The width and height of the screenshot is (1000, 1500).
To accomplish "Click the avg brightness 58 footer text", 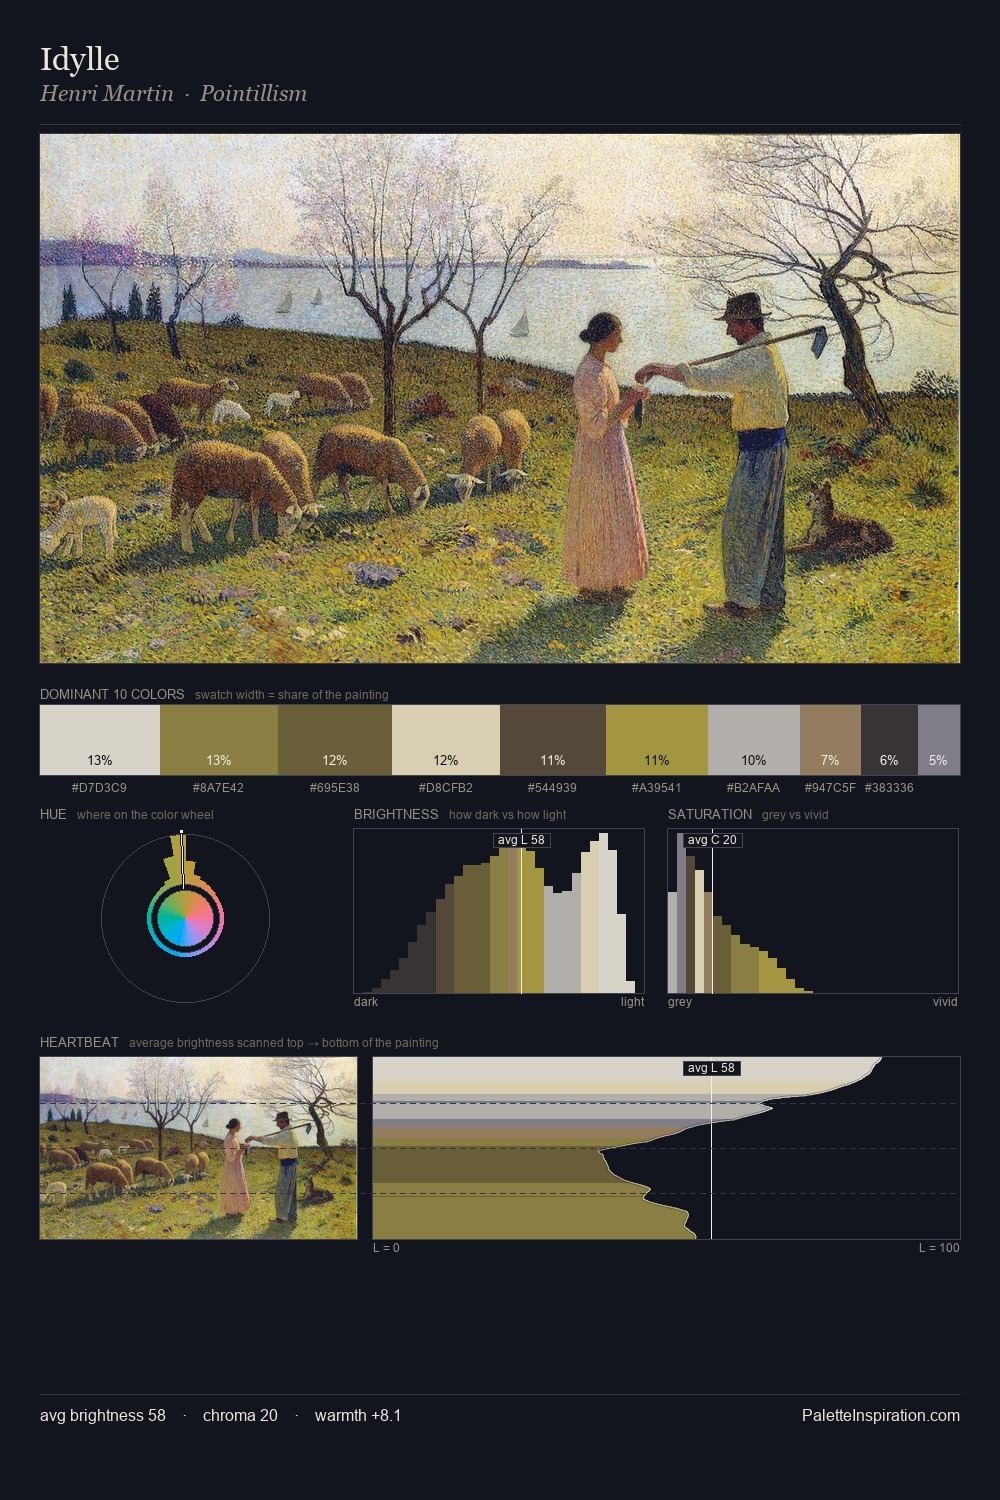I will point(103,1415).
